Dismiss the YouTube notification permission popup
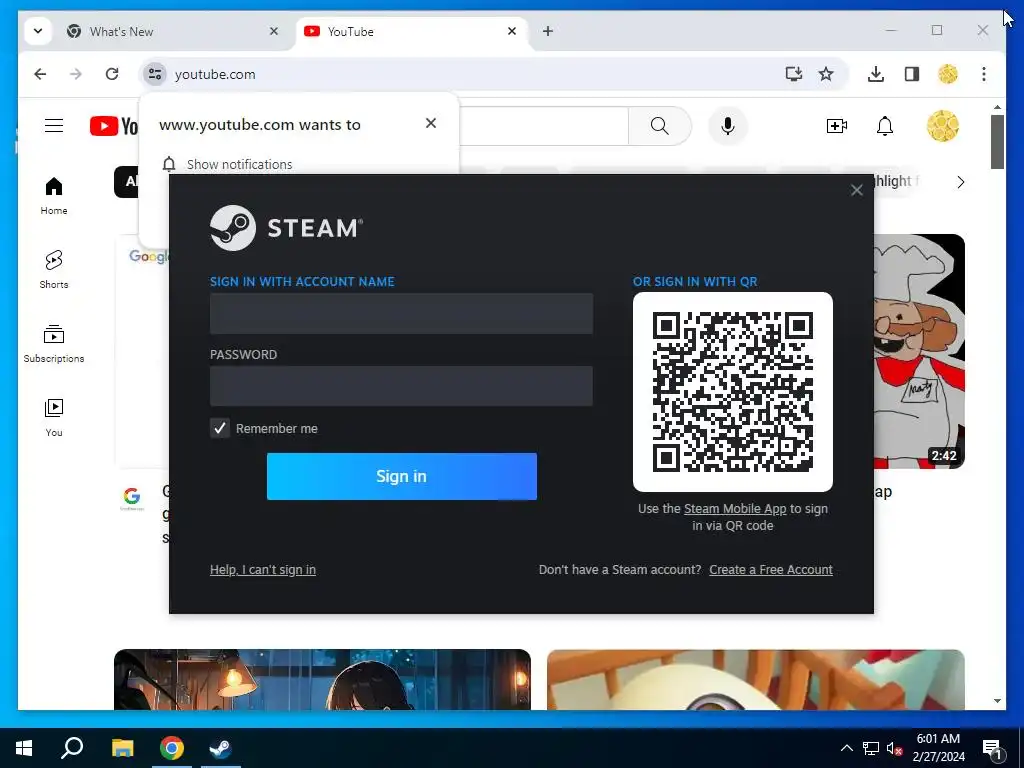 pyautogui.click(x=430, y=123)
